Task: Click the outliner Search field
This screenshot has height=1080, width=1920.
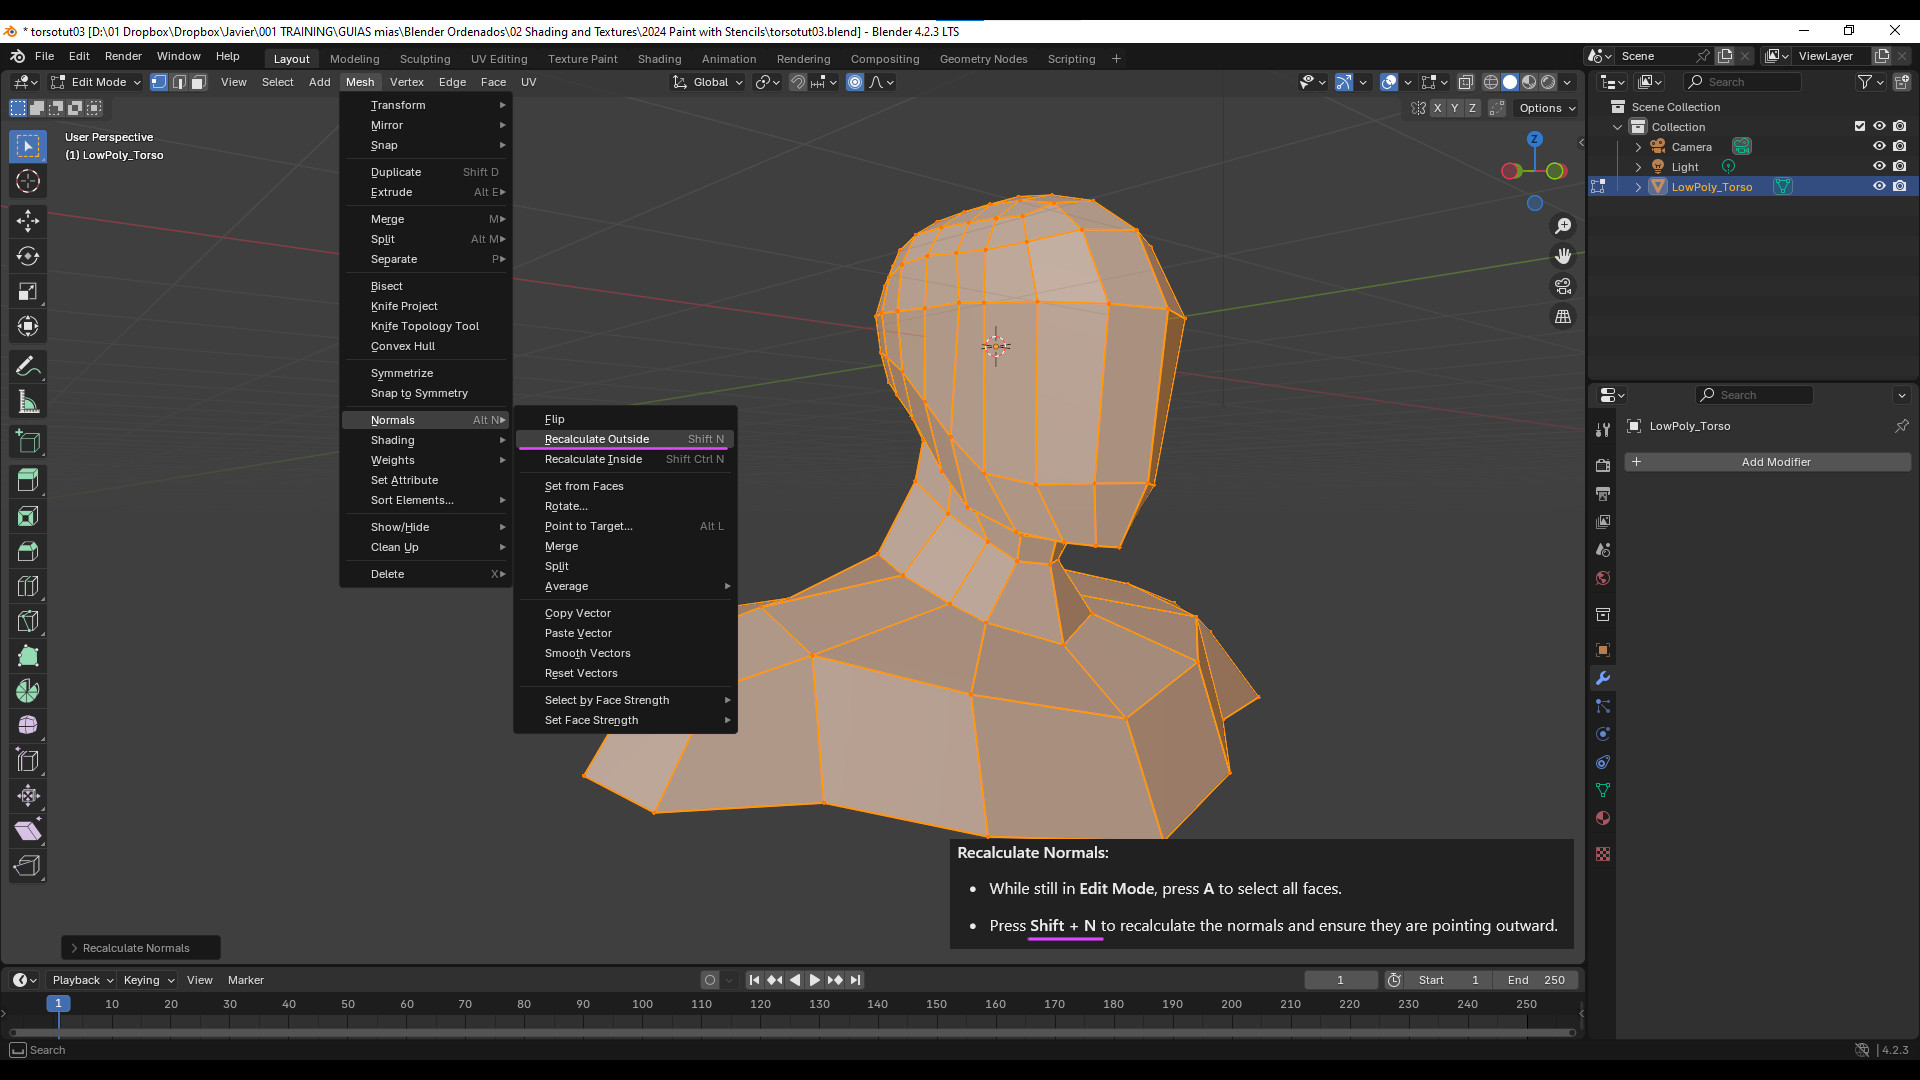Action: coord(1742,82)
